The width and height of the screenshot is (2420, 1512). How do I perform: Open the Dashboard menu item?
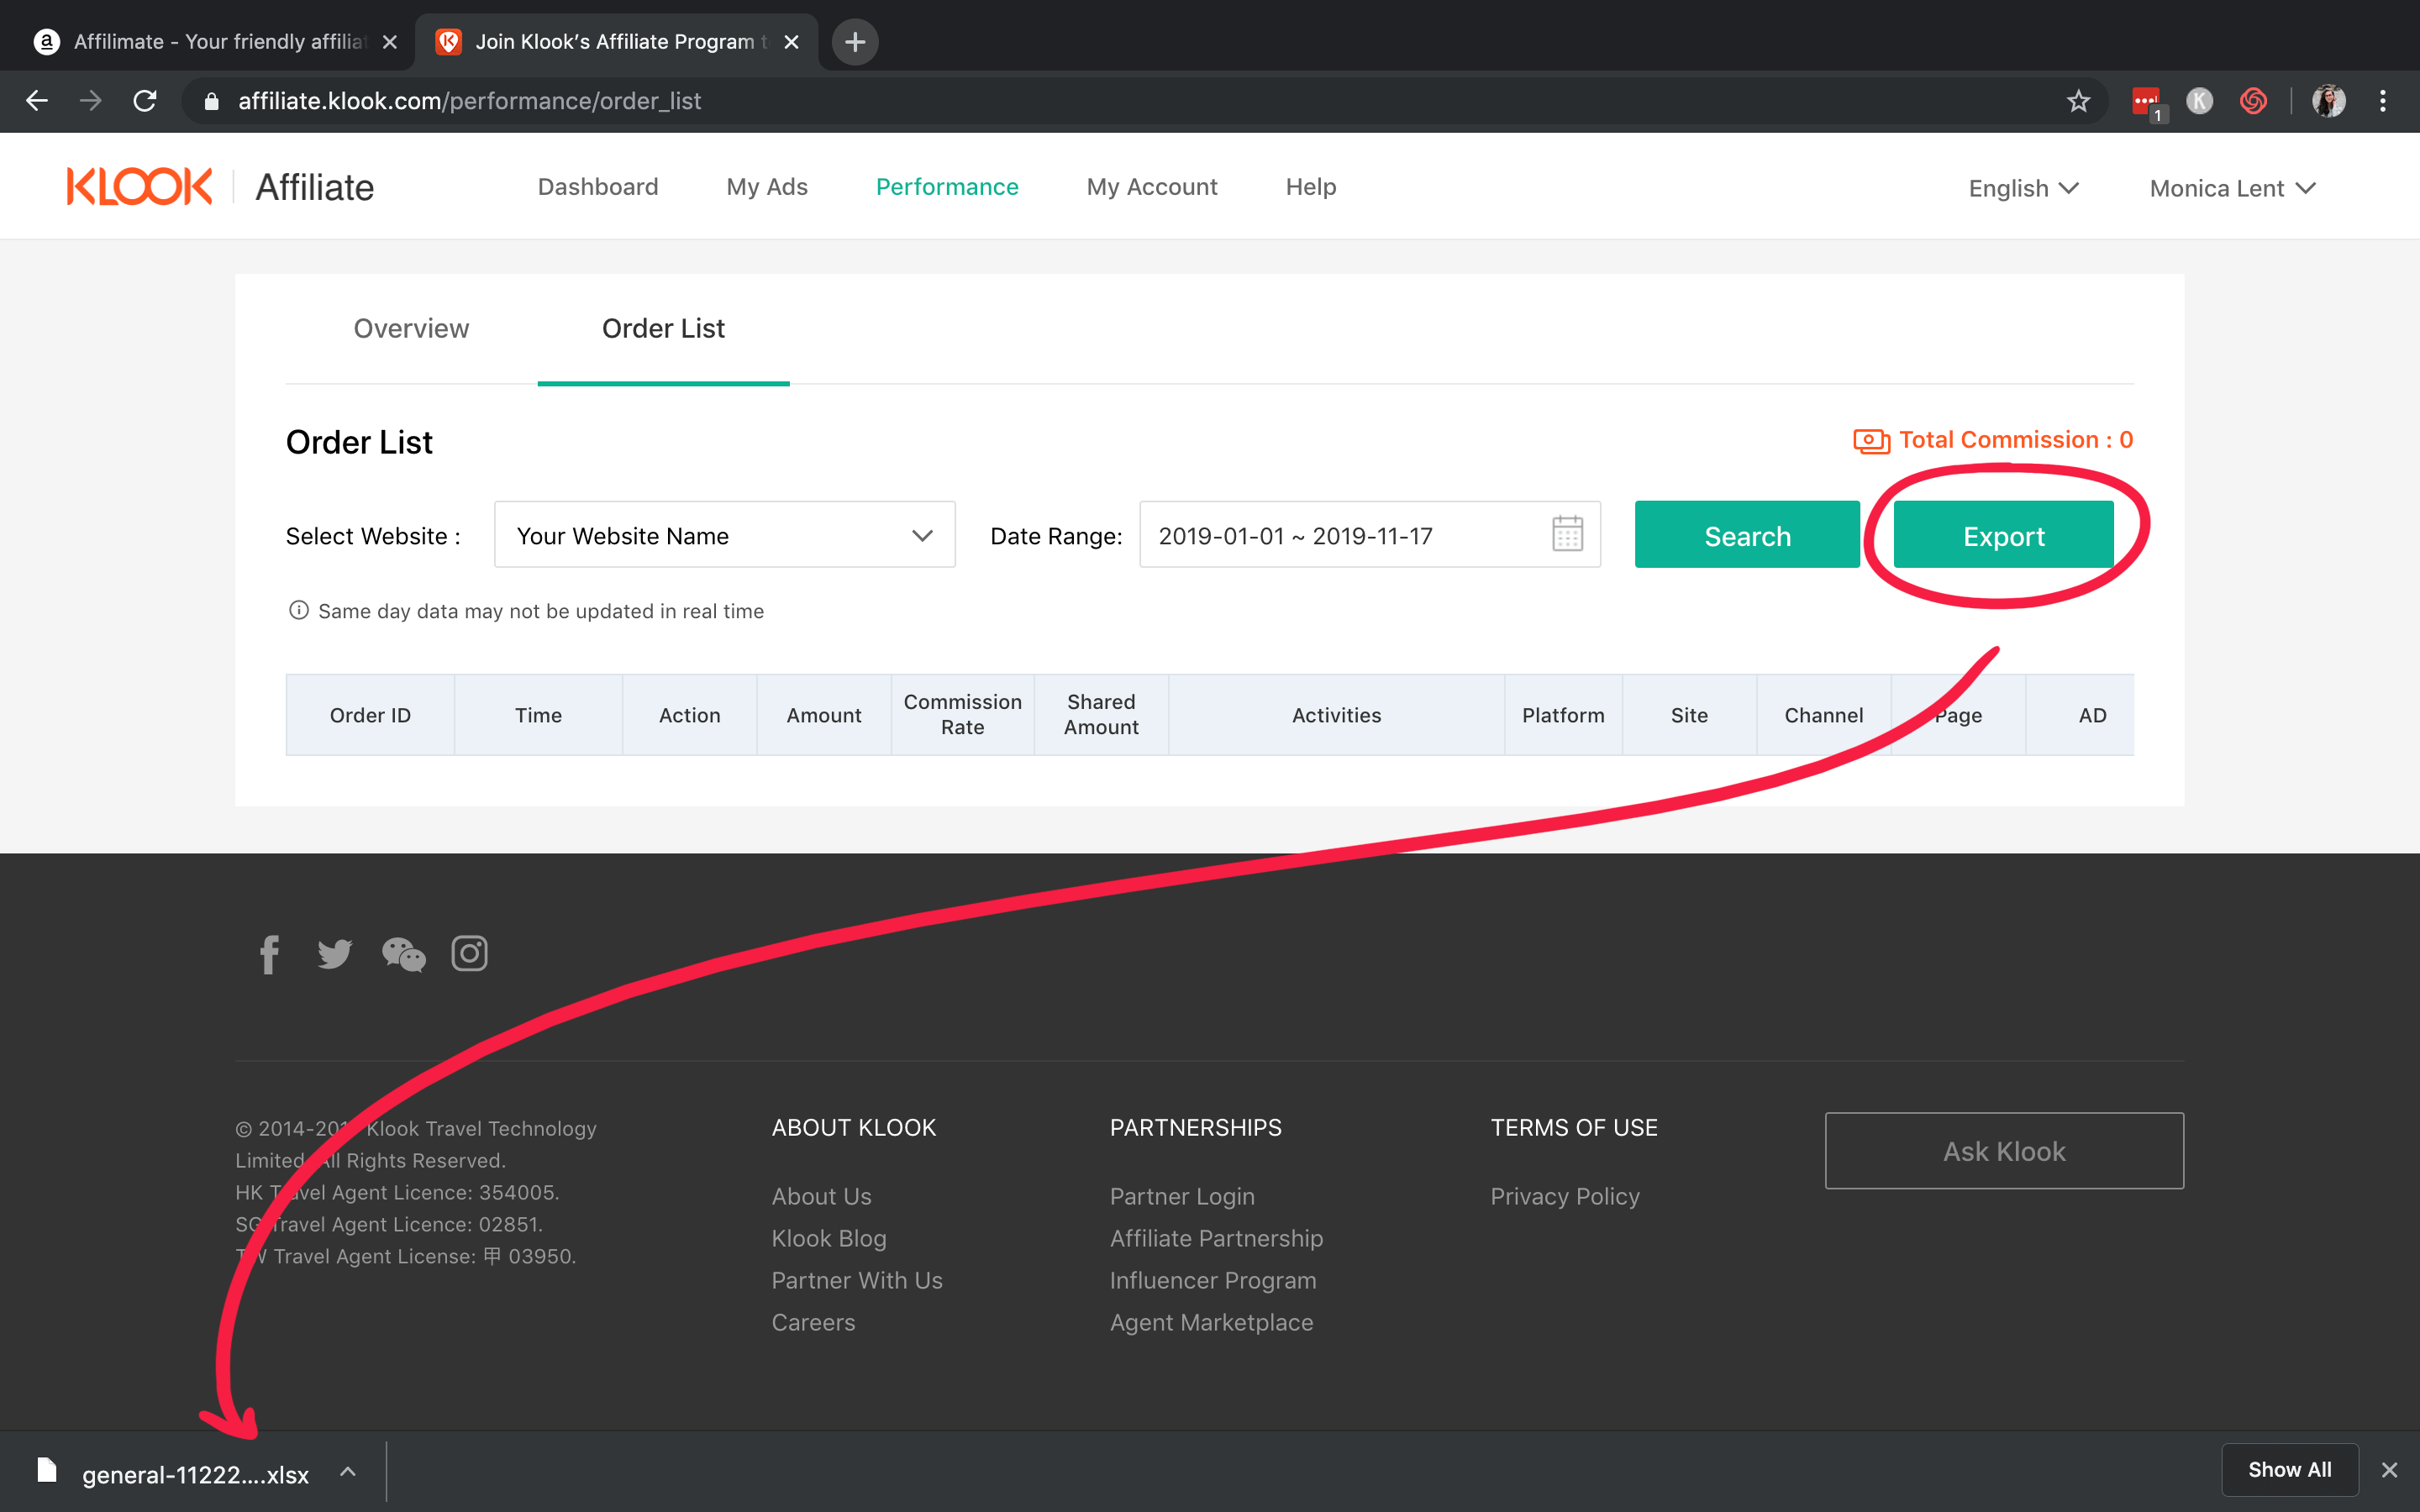pos(598,187)
